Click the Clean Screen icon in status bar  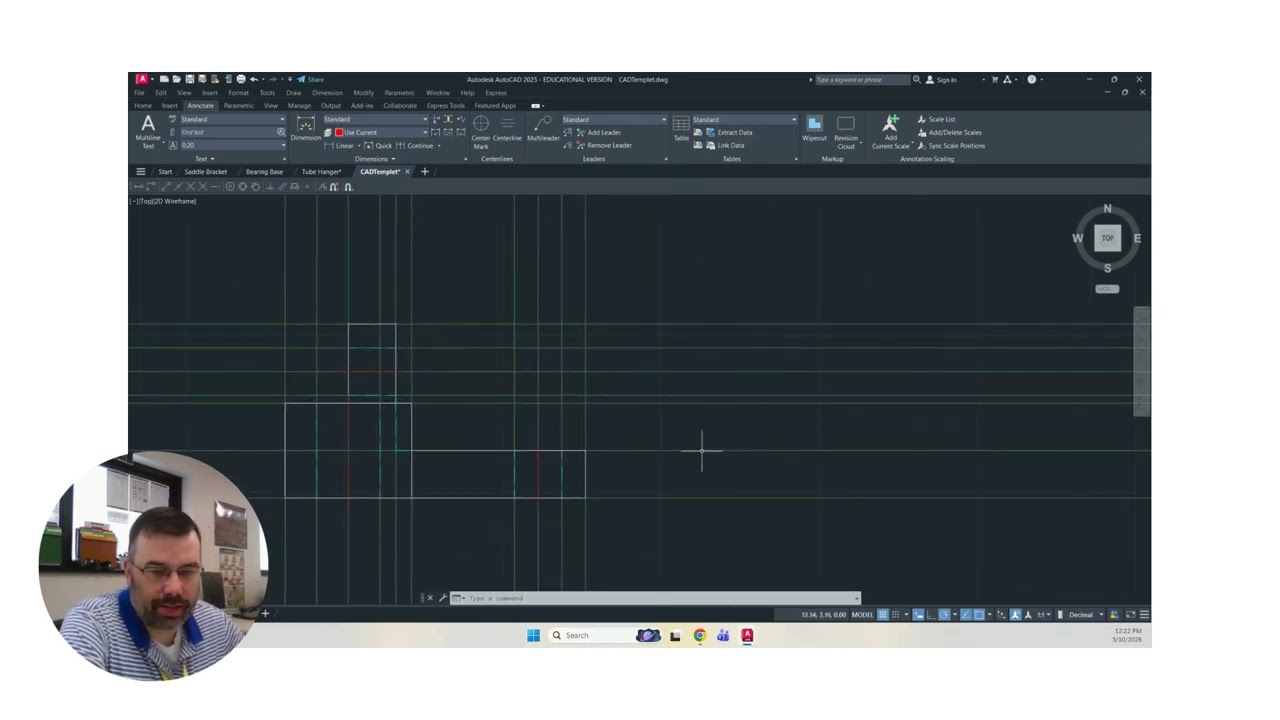click(1131, 614)
